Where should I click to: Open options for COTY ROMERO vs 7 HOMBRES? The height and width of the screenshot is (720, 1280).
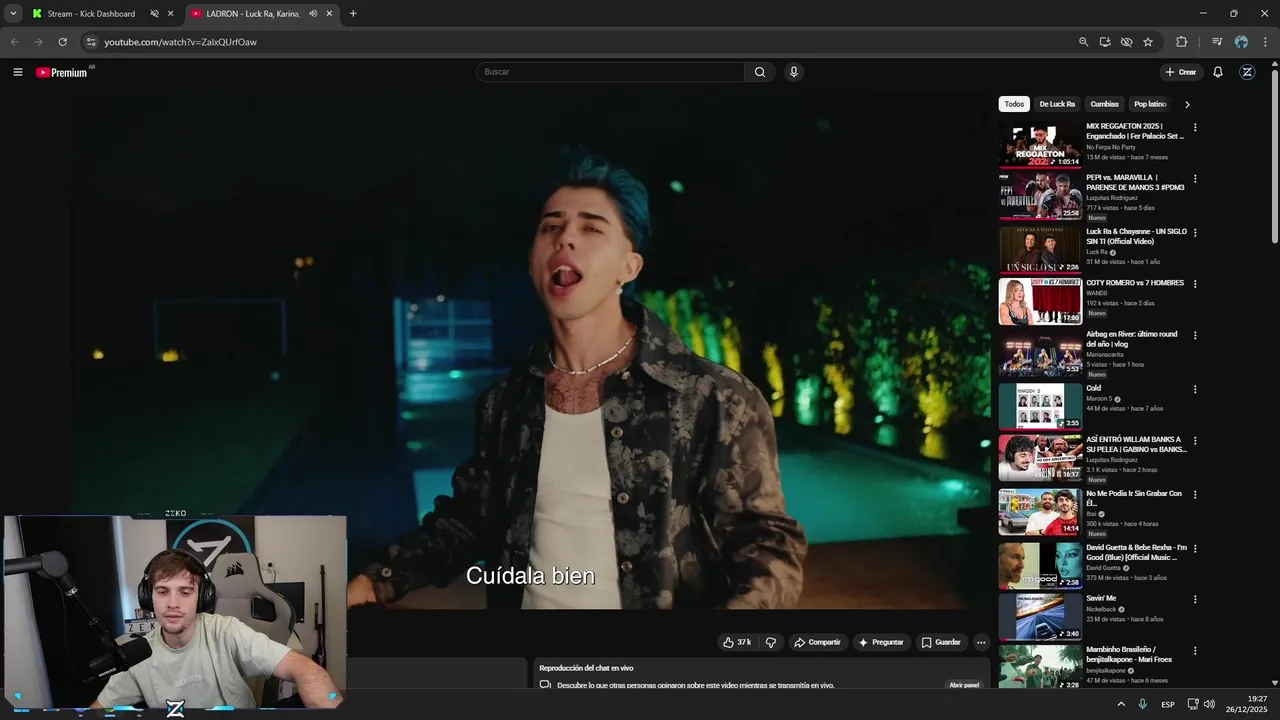click(1195, 284)
